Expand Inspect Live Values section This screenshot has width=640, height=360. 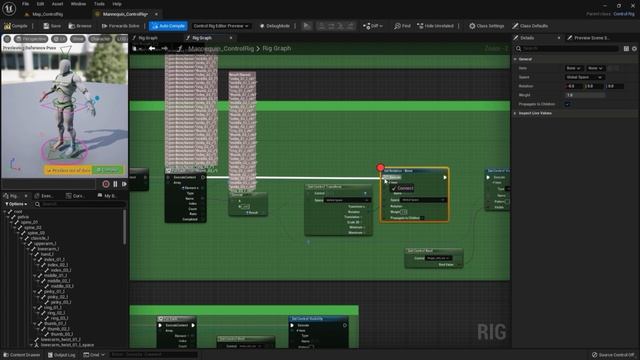[x=515, y=113]
